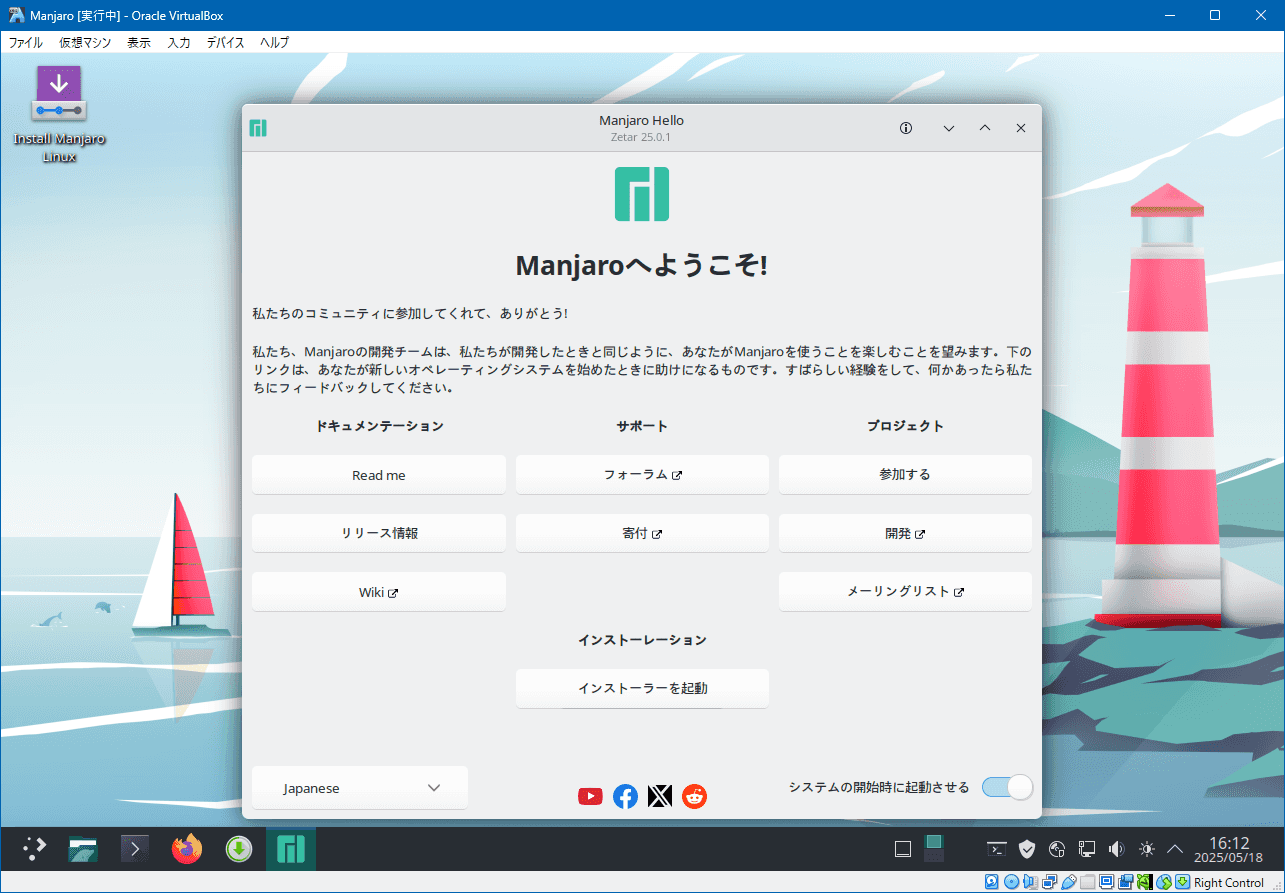The width and height of the screenshot is (1285, 893).
Task: Click the Read me button
Action: (379, 475)
